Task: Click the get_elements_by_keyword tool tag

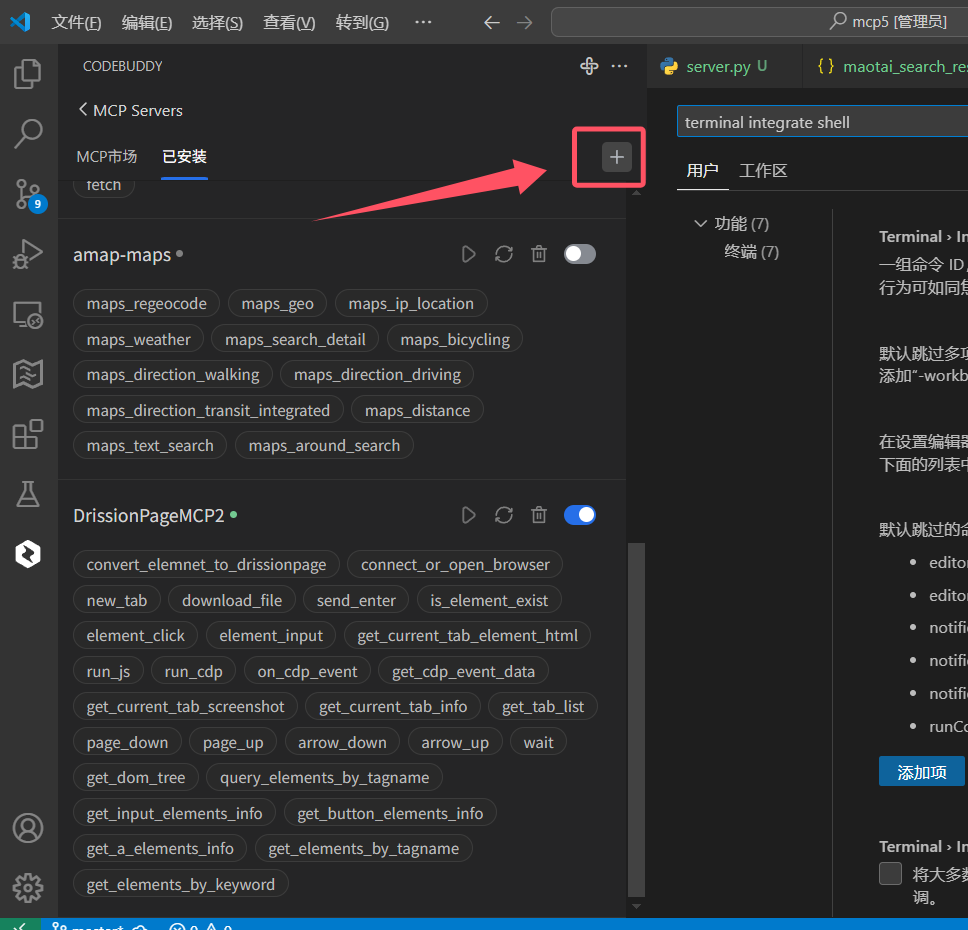Action: 181,884
